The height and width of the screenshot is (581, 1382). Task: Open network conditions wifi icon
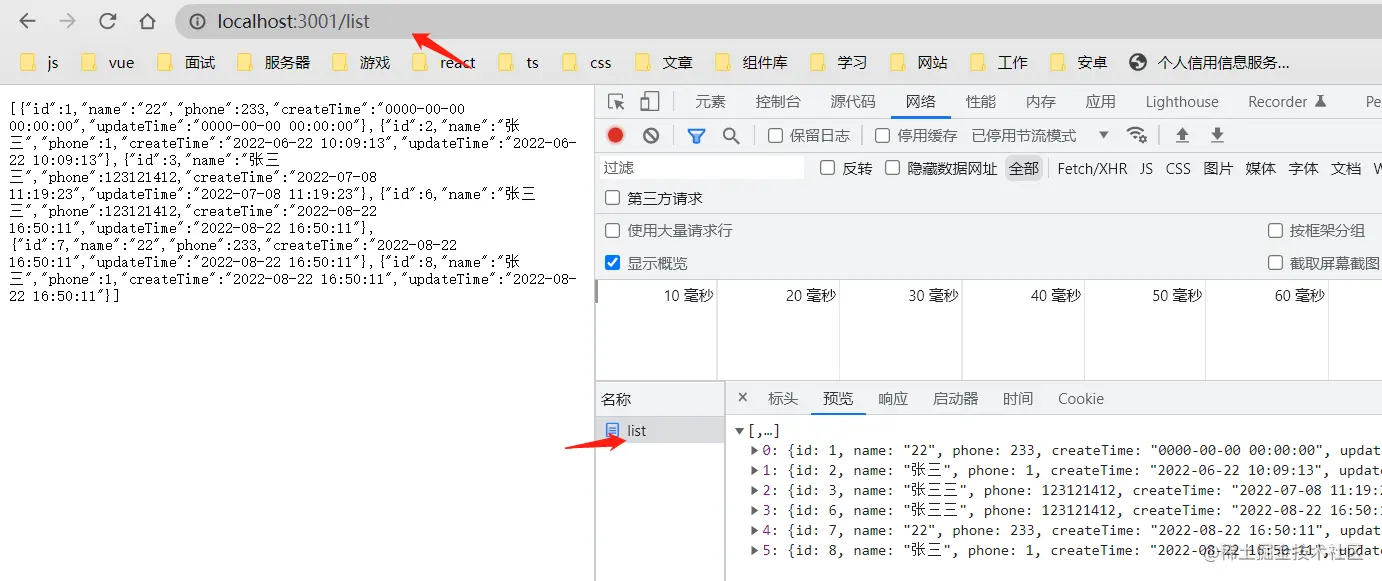[x=1137, y=135]
